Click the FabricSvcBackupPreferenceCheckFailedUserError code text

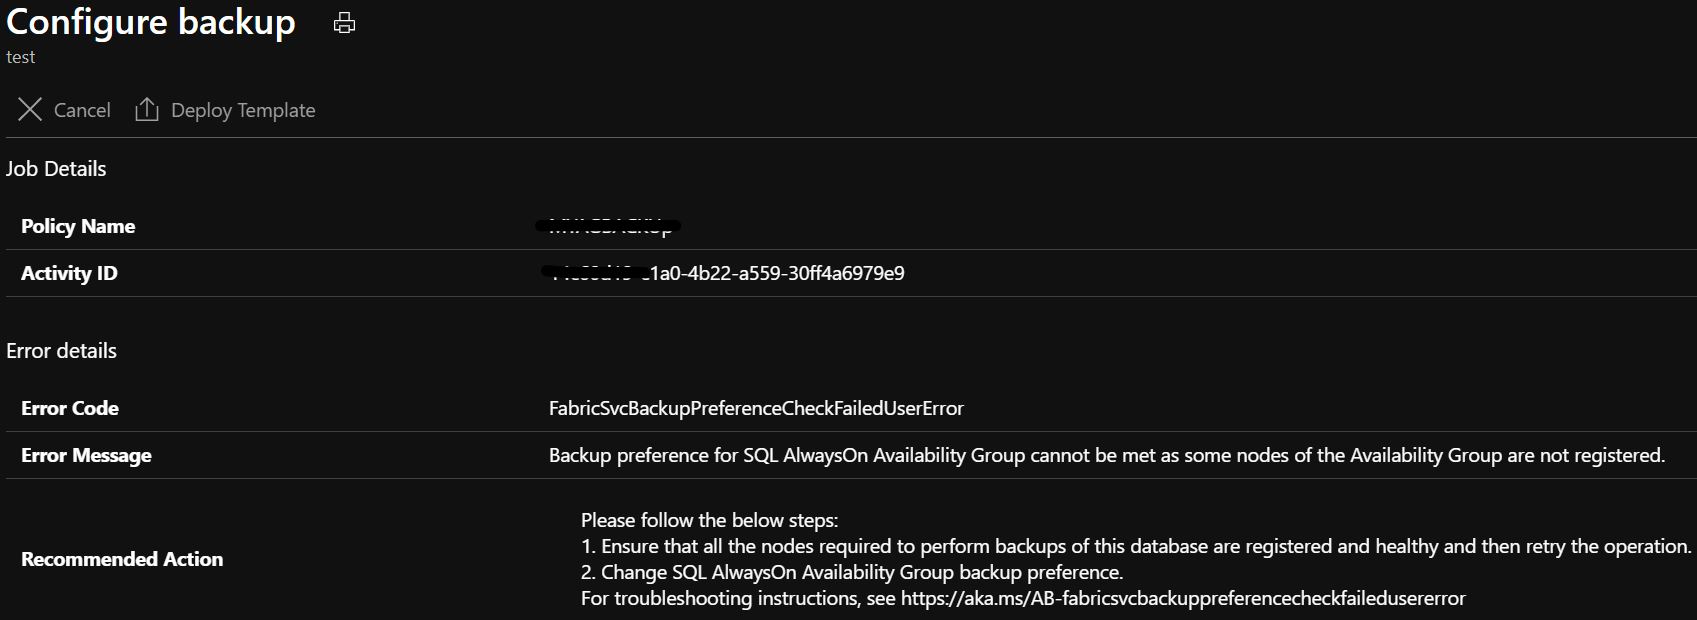tap(755, 408)
